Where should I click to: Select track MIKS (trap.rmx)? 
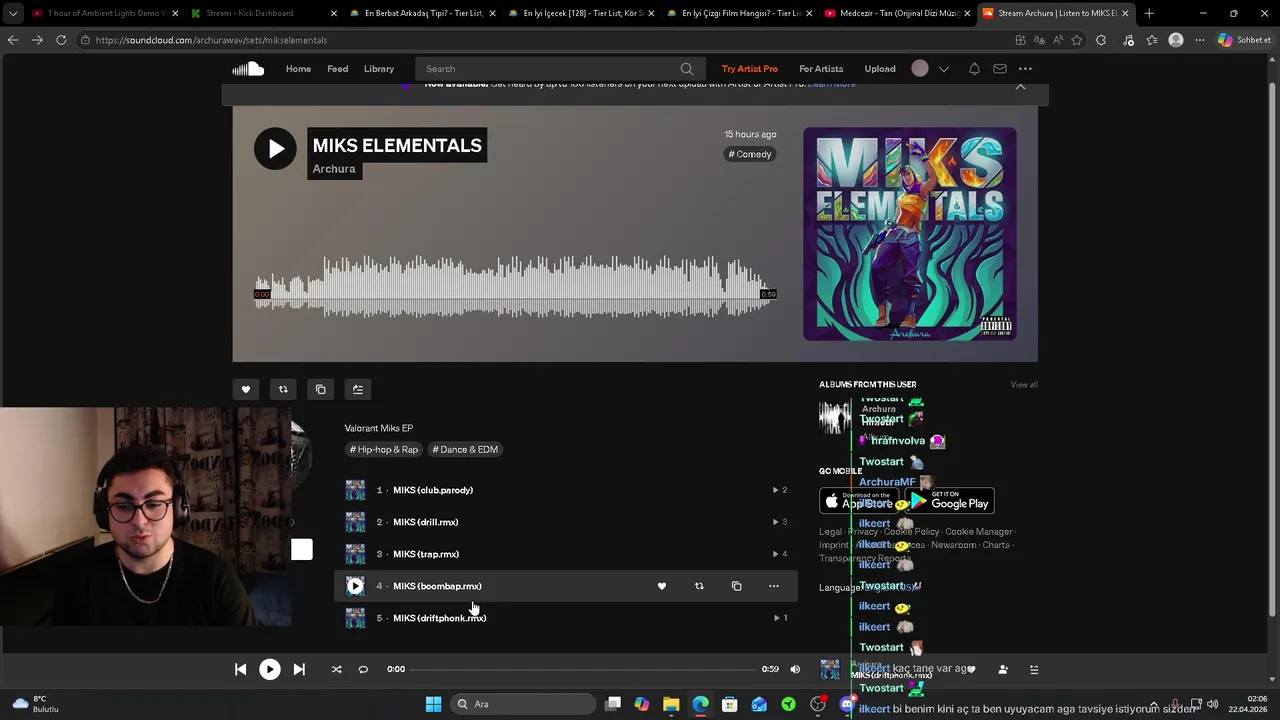(x=426, y=554)
